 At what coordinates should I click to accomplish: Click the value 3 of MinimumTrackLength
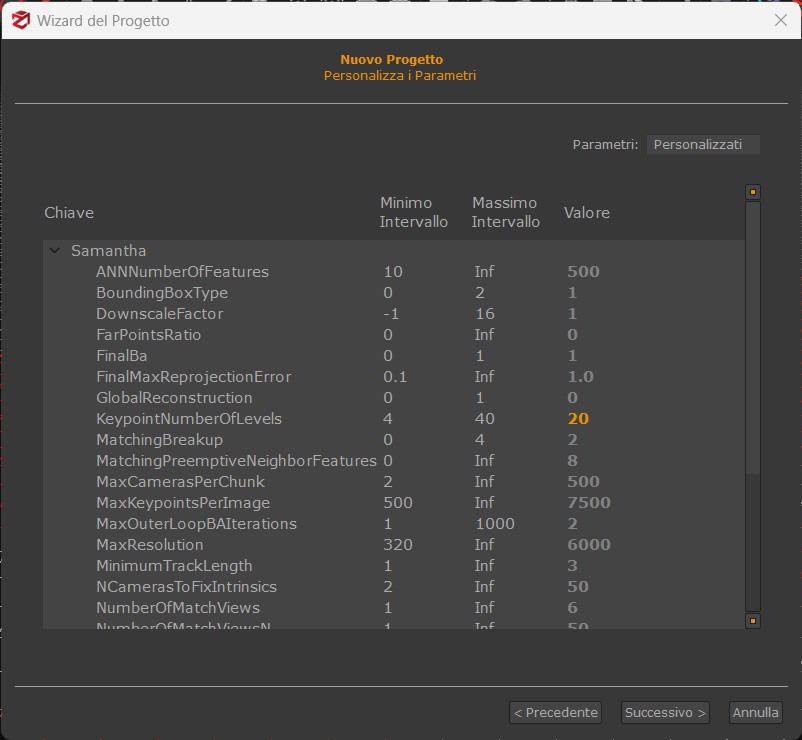pyautogui.click(x=572, y=566)
